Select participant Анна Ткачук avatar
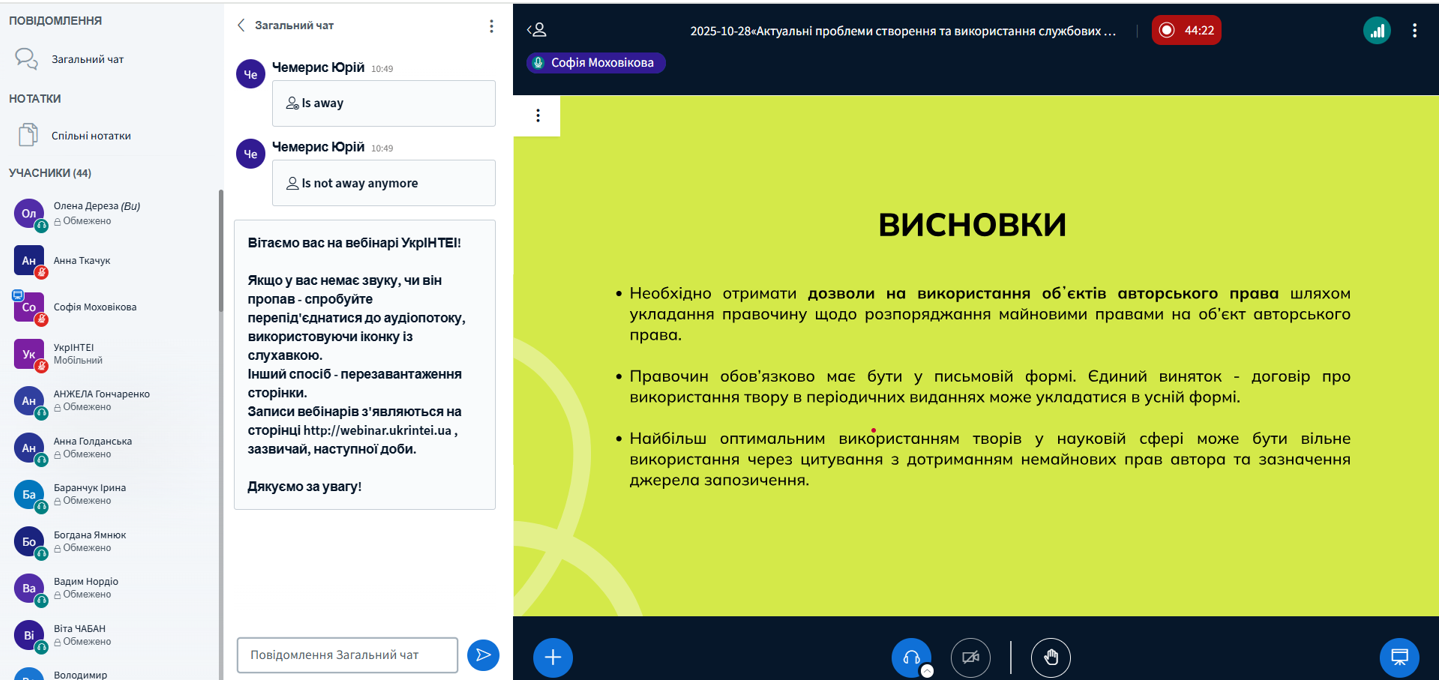This screenshot has width=1441, height=680. (x=29, y=260)
